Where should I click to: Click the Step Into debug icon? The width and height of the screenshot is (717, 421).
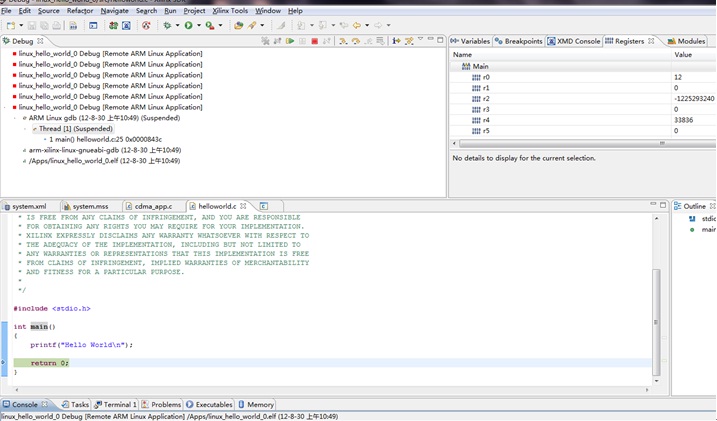tap(343, 41)
